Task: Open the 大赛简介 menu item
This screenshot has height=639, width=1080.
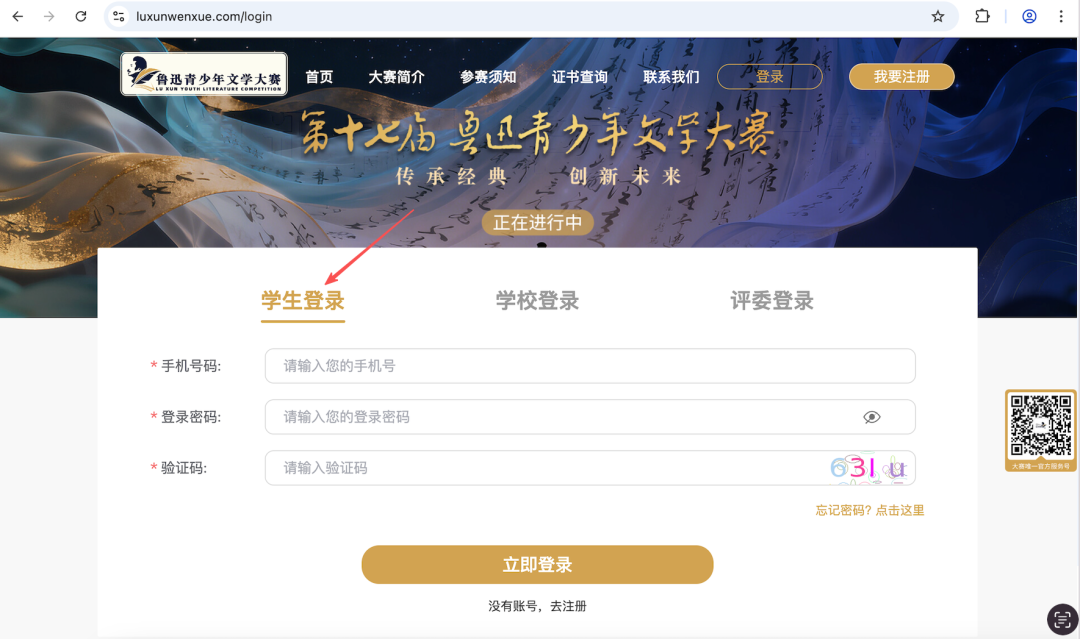Action: [x=396, y=77]
